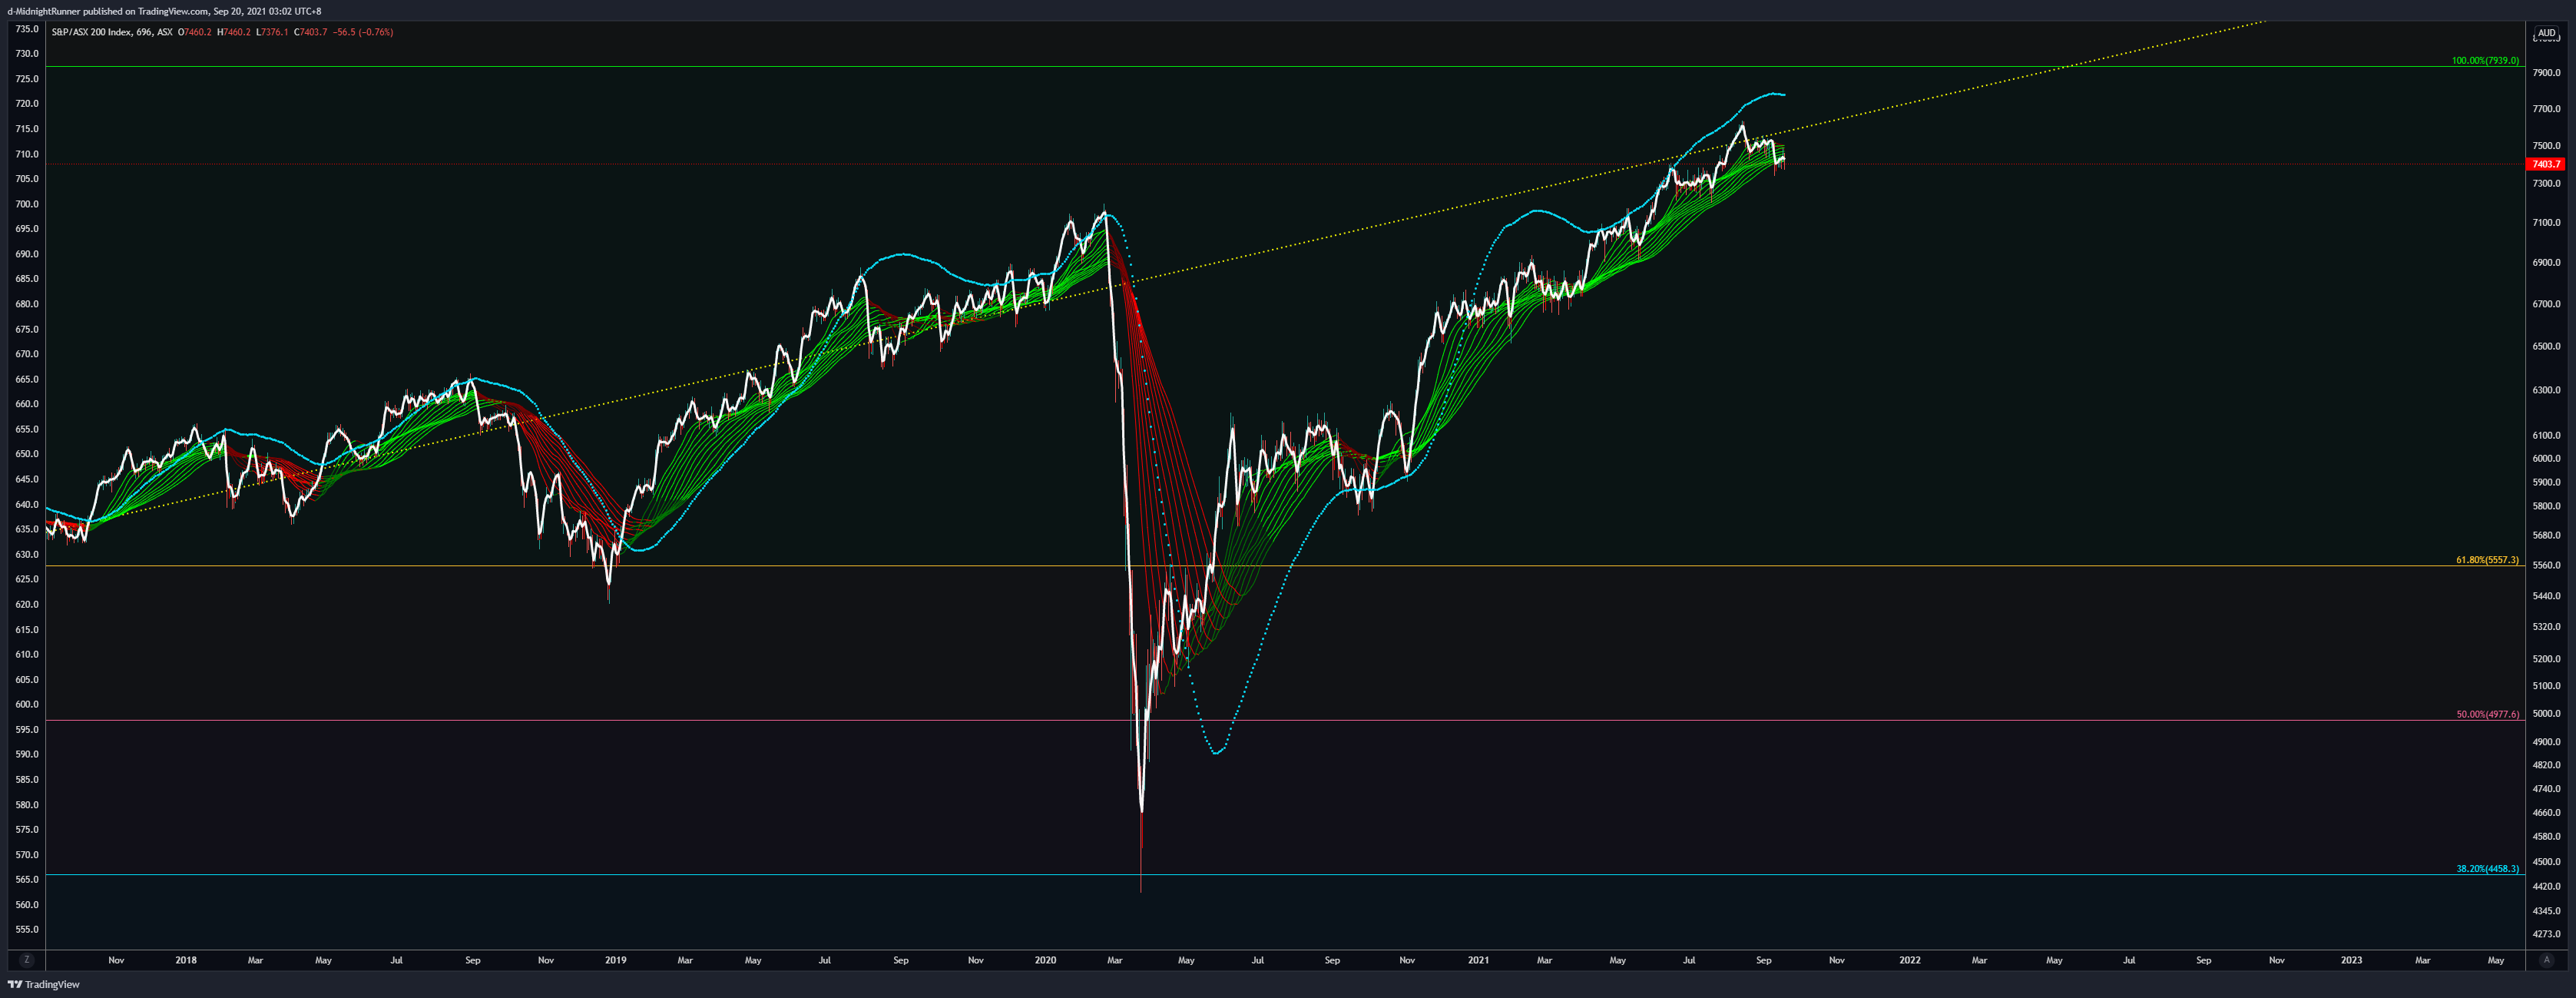Toggle the A auto-scale button under the price axis
This screenshot has height=998, width=2576.
click(2546, 960)
